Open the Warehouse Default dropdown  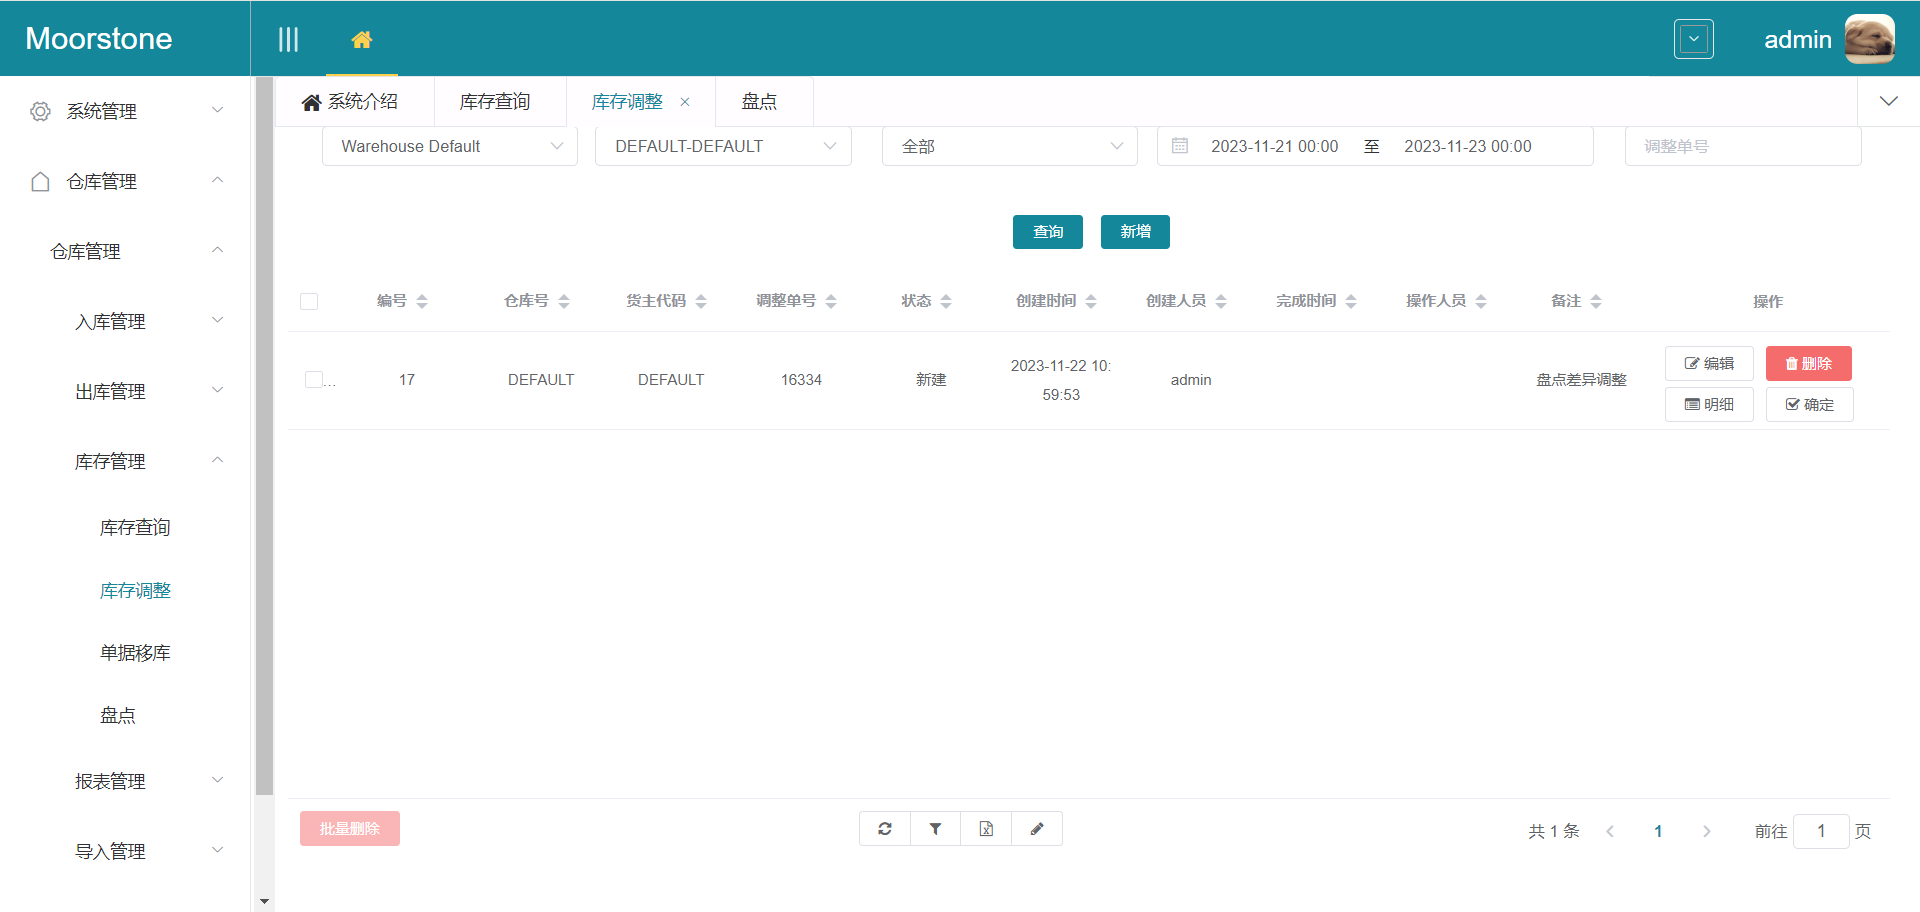click(x=449, y=146)
